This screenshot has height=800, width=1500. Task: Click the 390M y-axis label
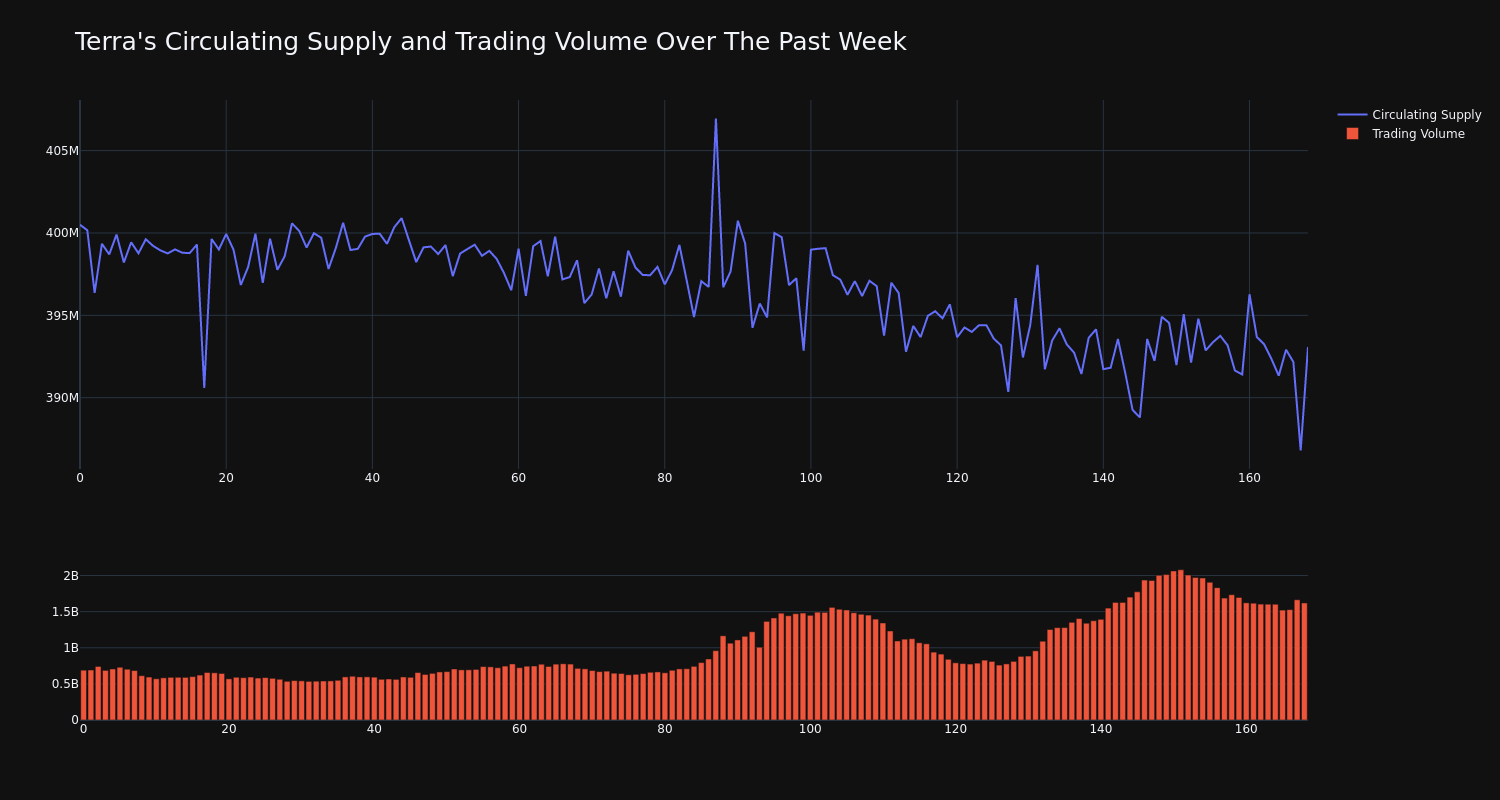62,398
